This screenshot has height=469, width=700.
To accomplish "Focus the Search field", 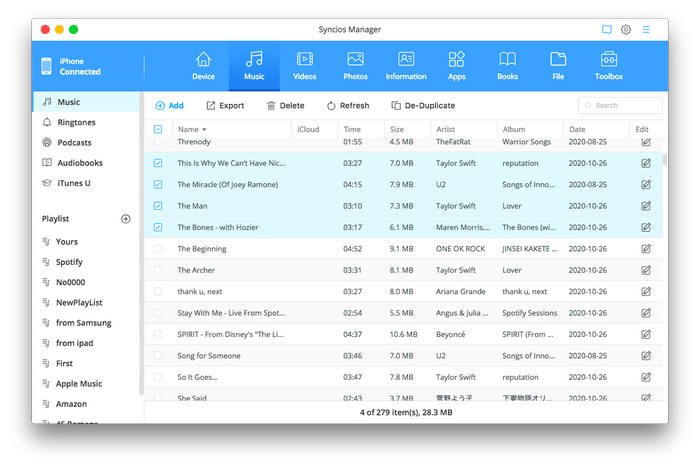I will [x=620, y=105].
